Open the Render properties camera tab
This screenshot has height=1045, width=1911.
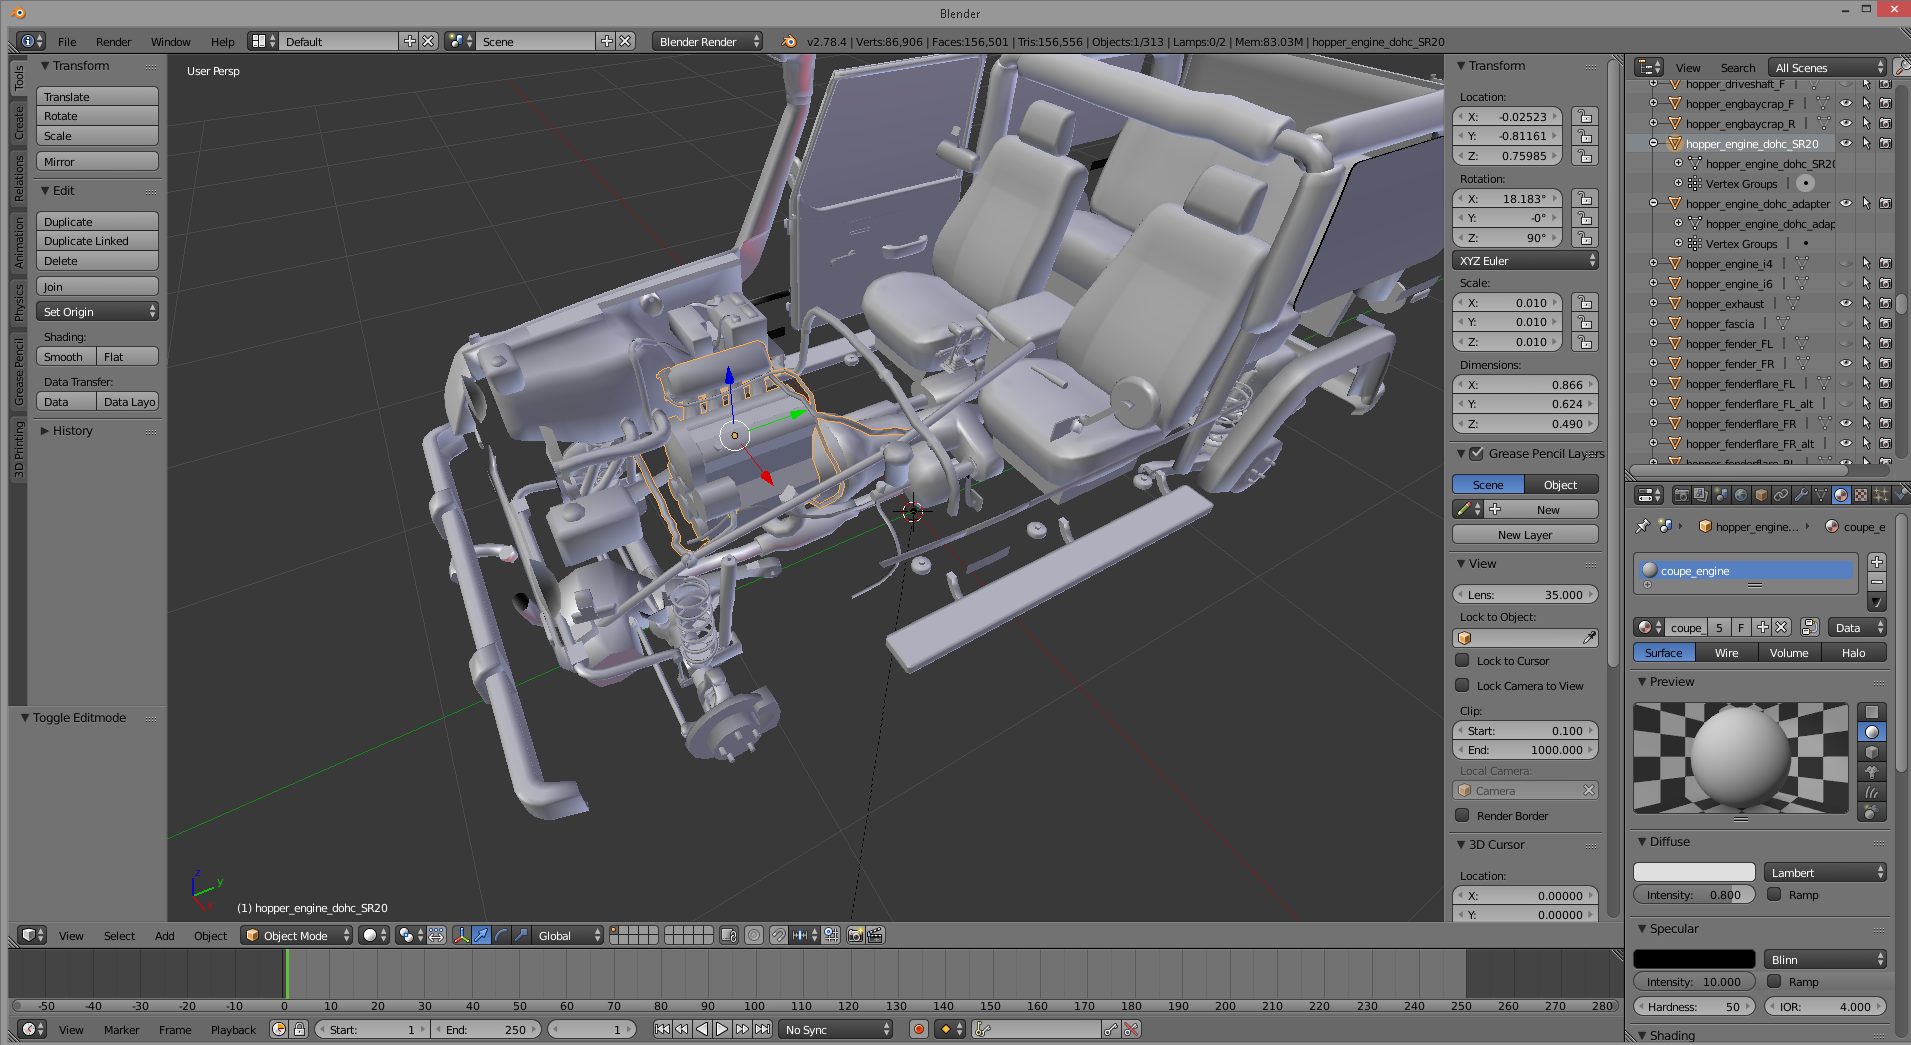tap(1681, 496)
